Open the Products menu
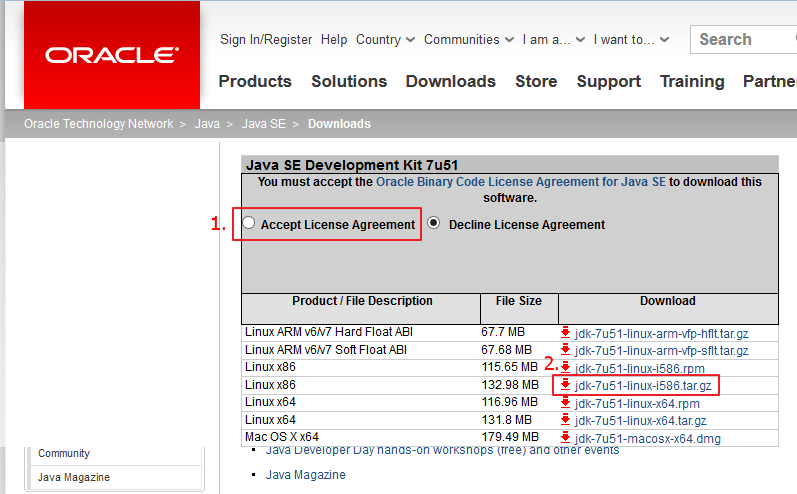This screenshot has width=797, height=494. coord(255,81)
